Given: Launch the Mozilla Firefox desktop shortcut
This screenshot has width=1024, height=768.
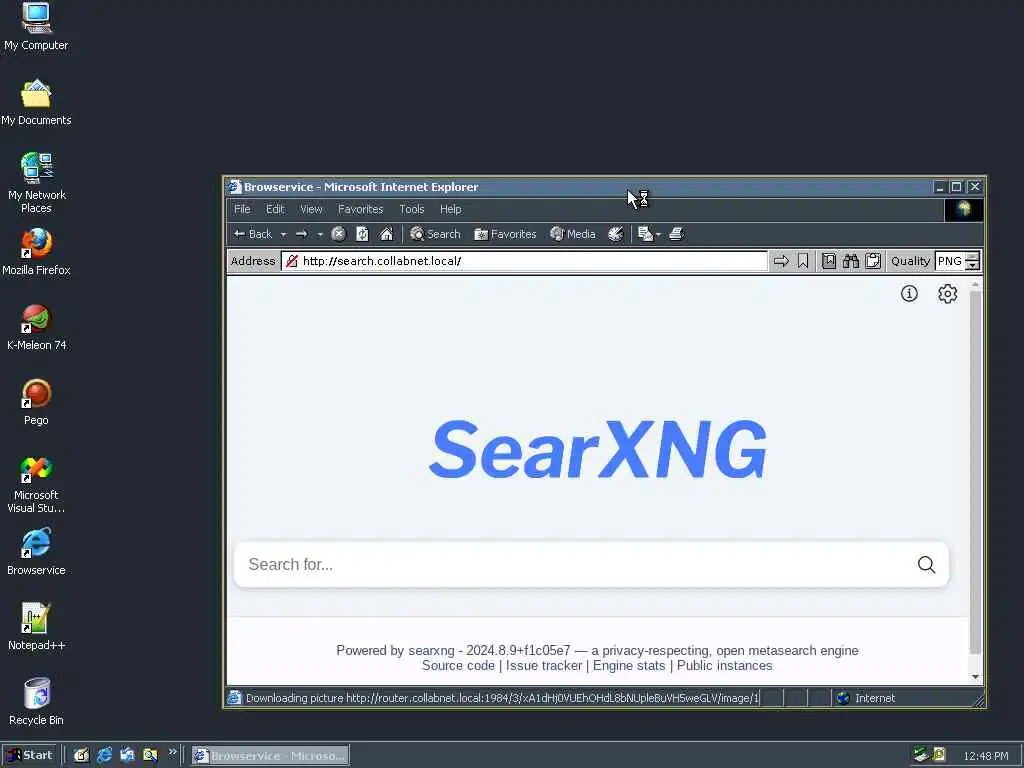Looking at the screenshot, I should 36,252.
